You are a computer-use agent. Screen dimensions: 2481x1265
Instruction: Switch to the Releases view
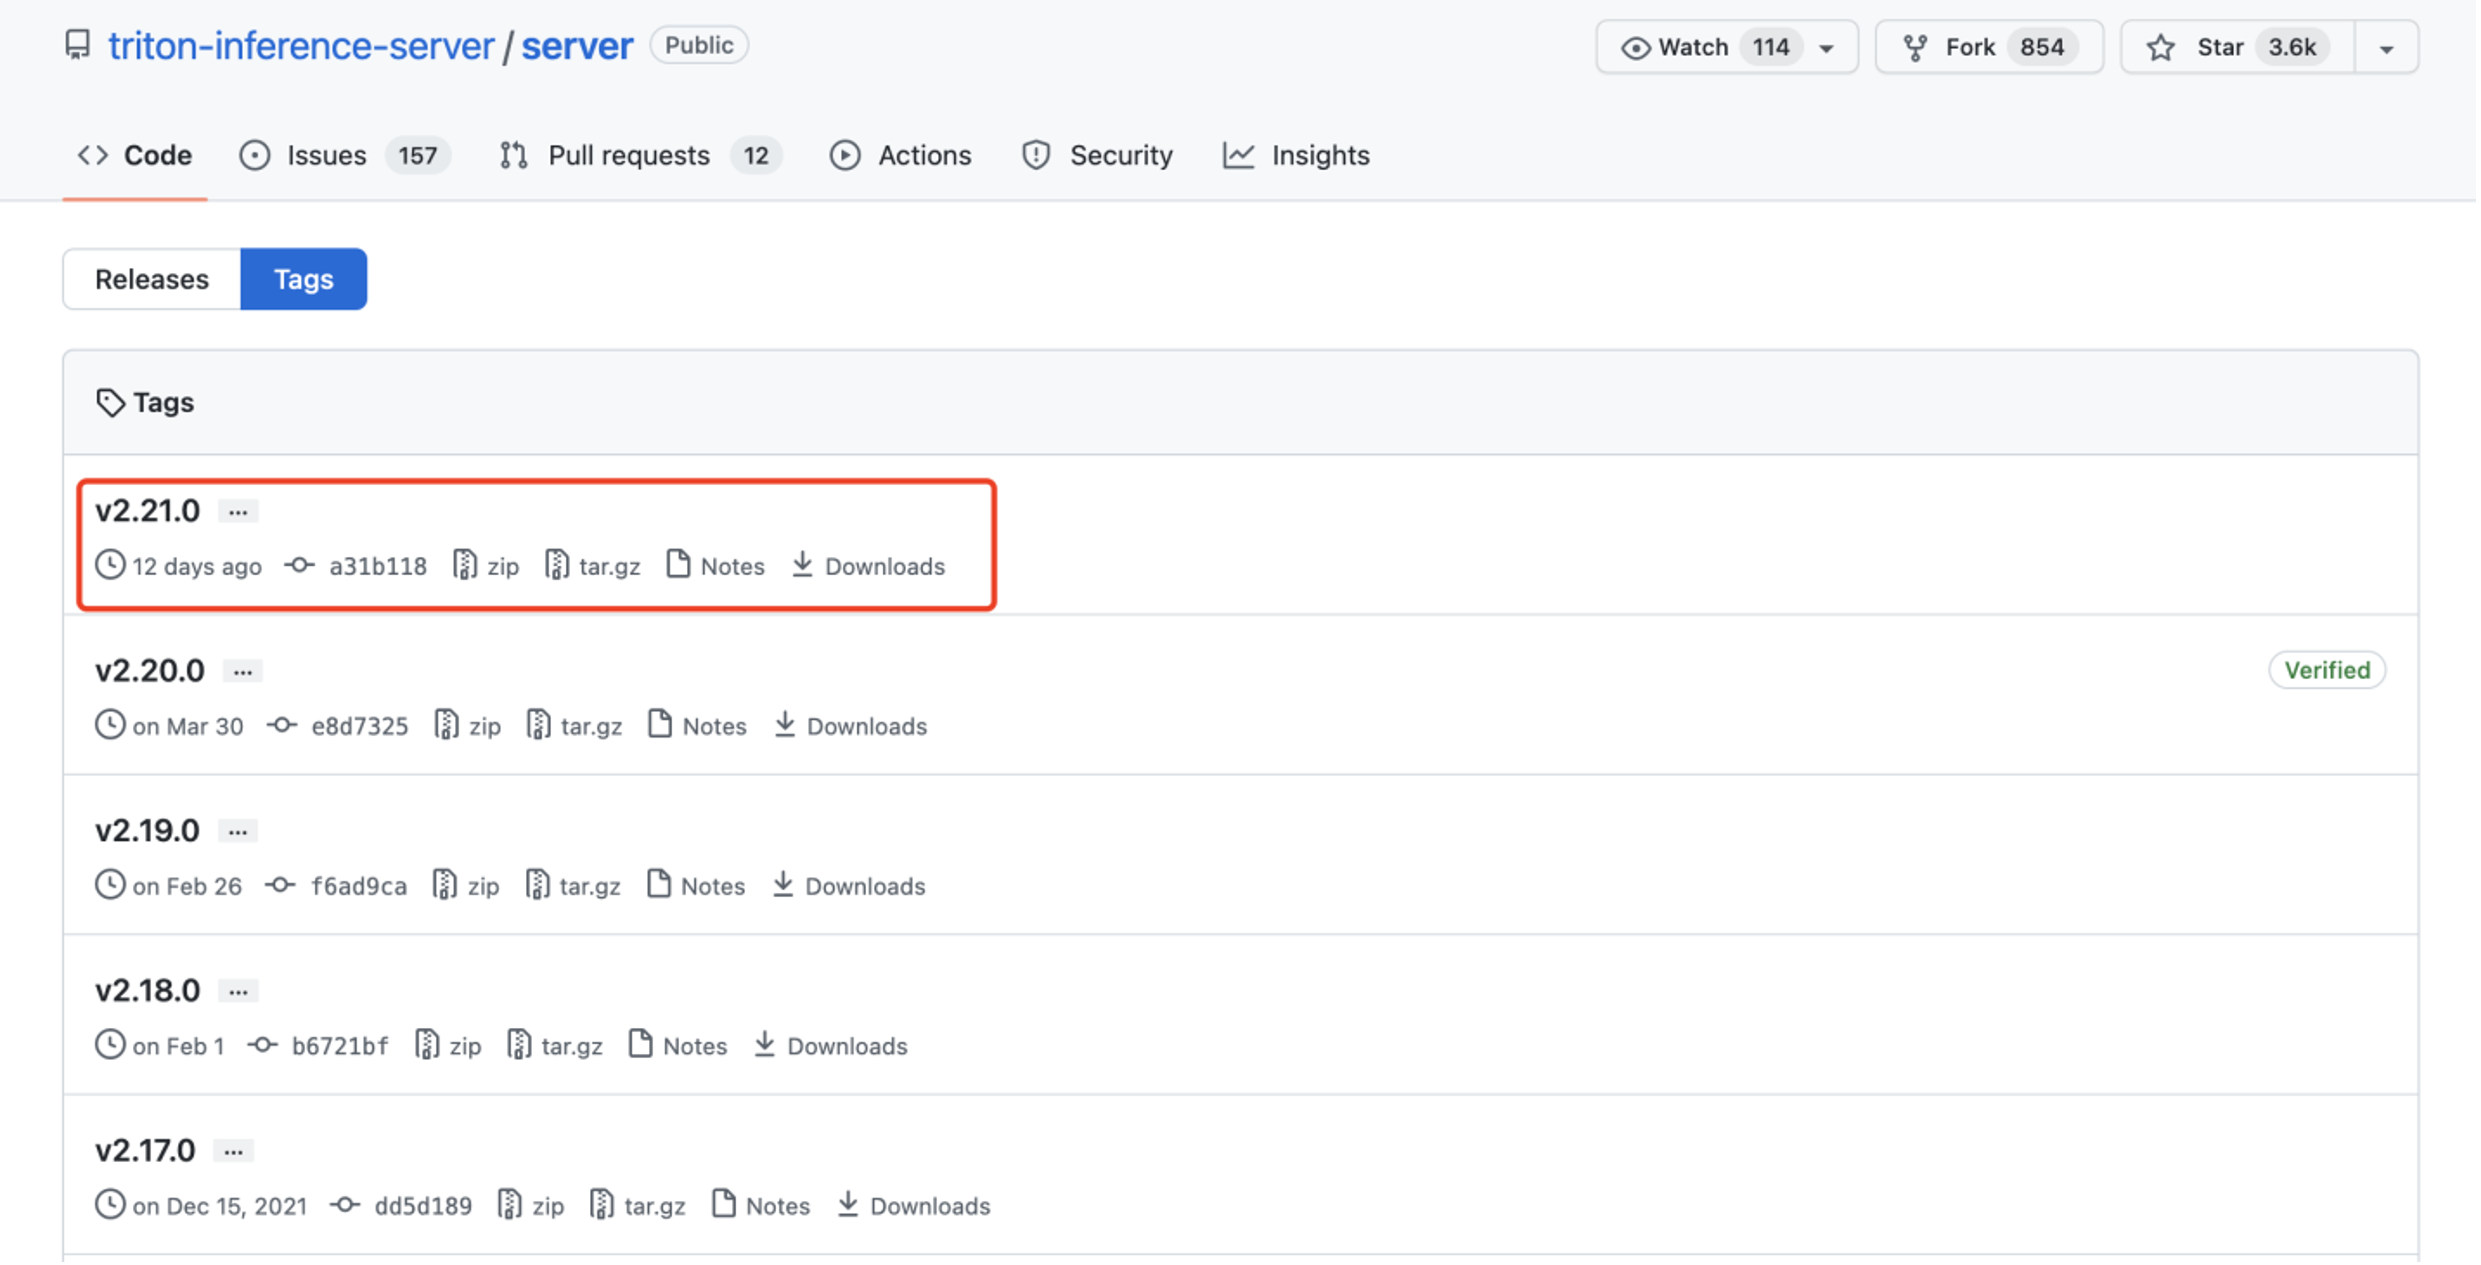click(x=152, y=279)
